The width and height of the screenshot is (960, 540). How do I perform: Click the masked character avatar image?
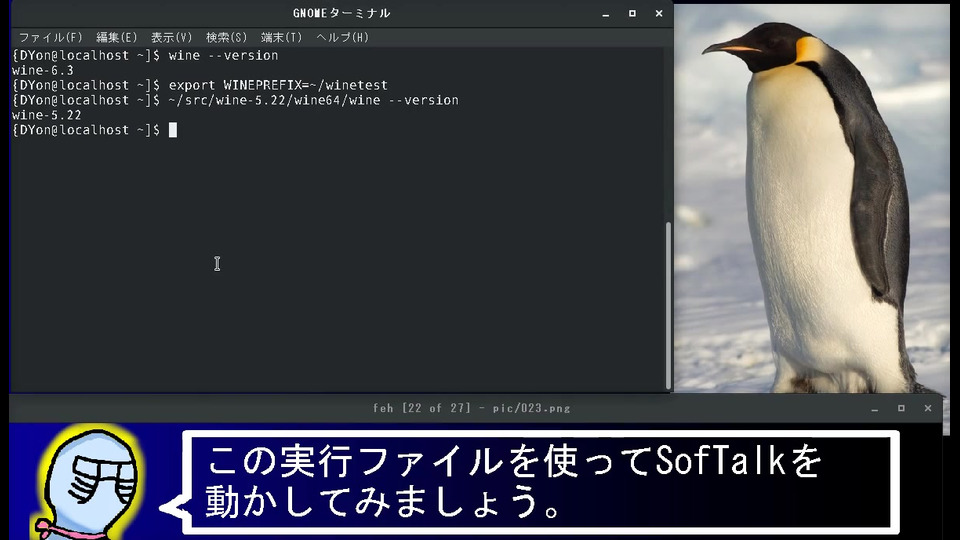pyautogui.click(x=91, y=482)
